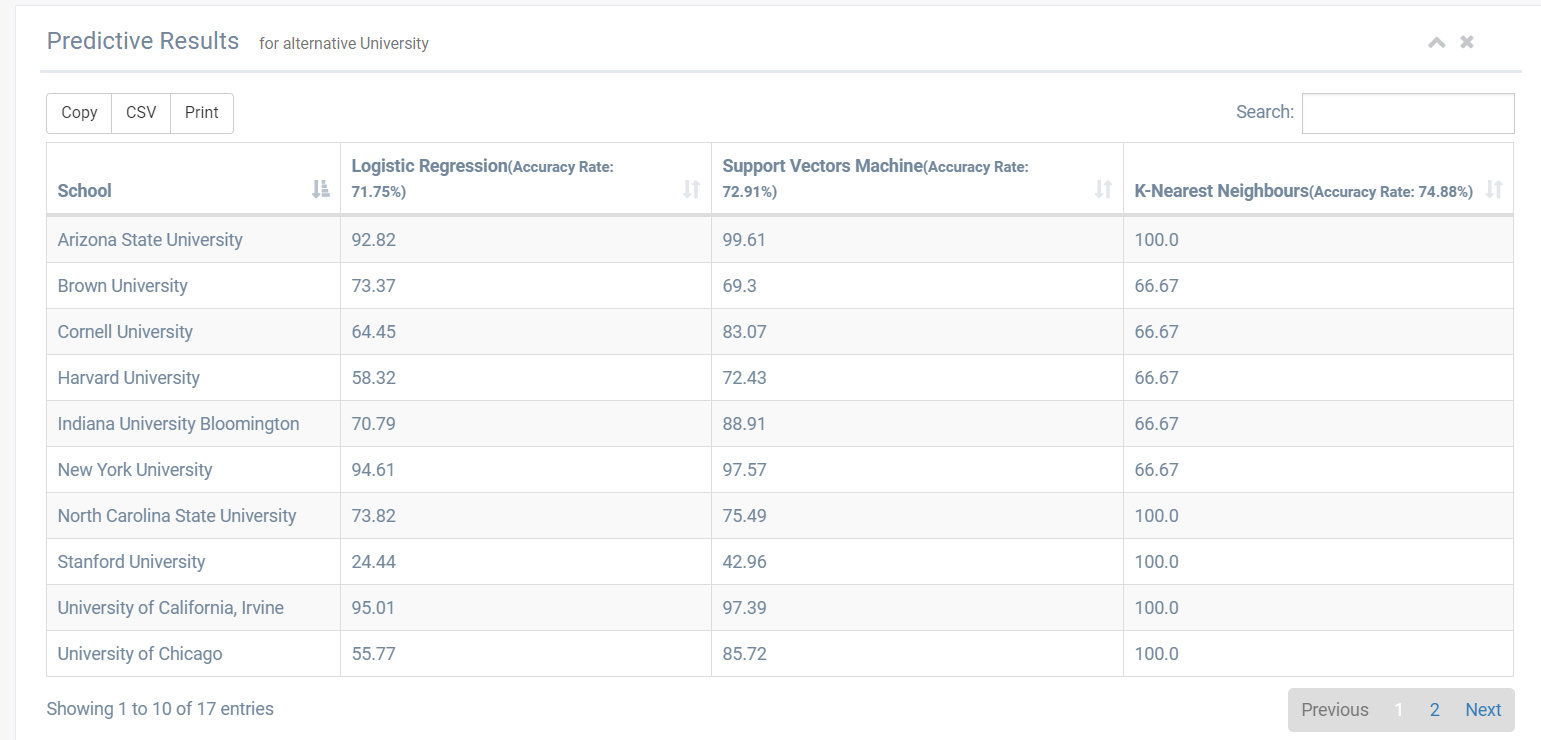Sort by School column sort icon

pos(320,189)
